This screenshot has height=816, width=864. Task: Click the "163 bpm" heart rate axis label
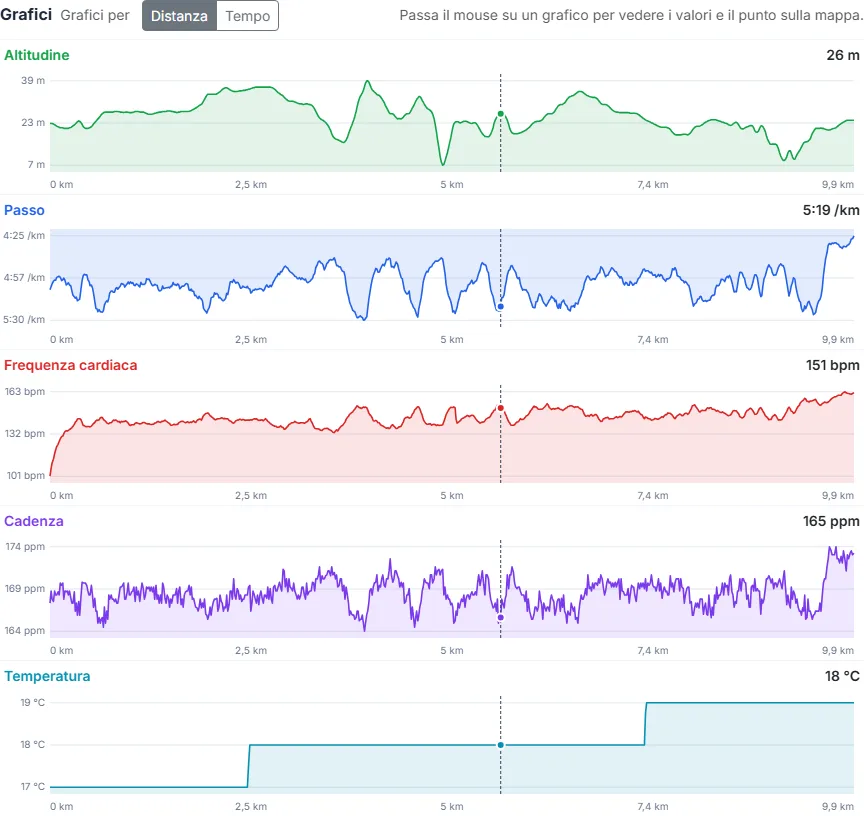[x=25, y=392]
